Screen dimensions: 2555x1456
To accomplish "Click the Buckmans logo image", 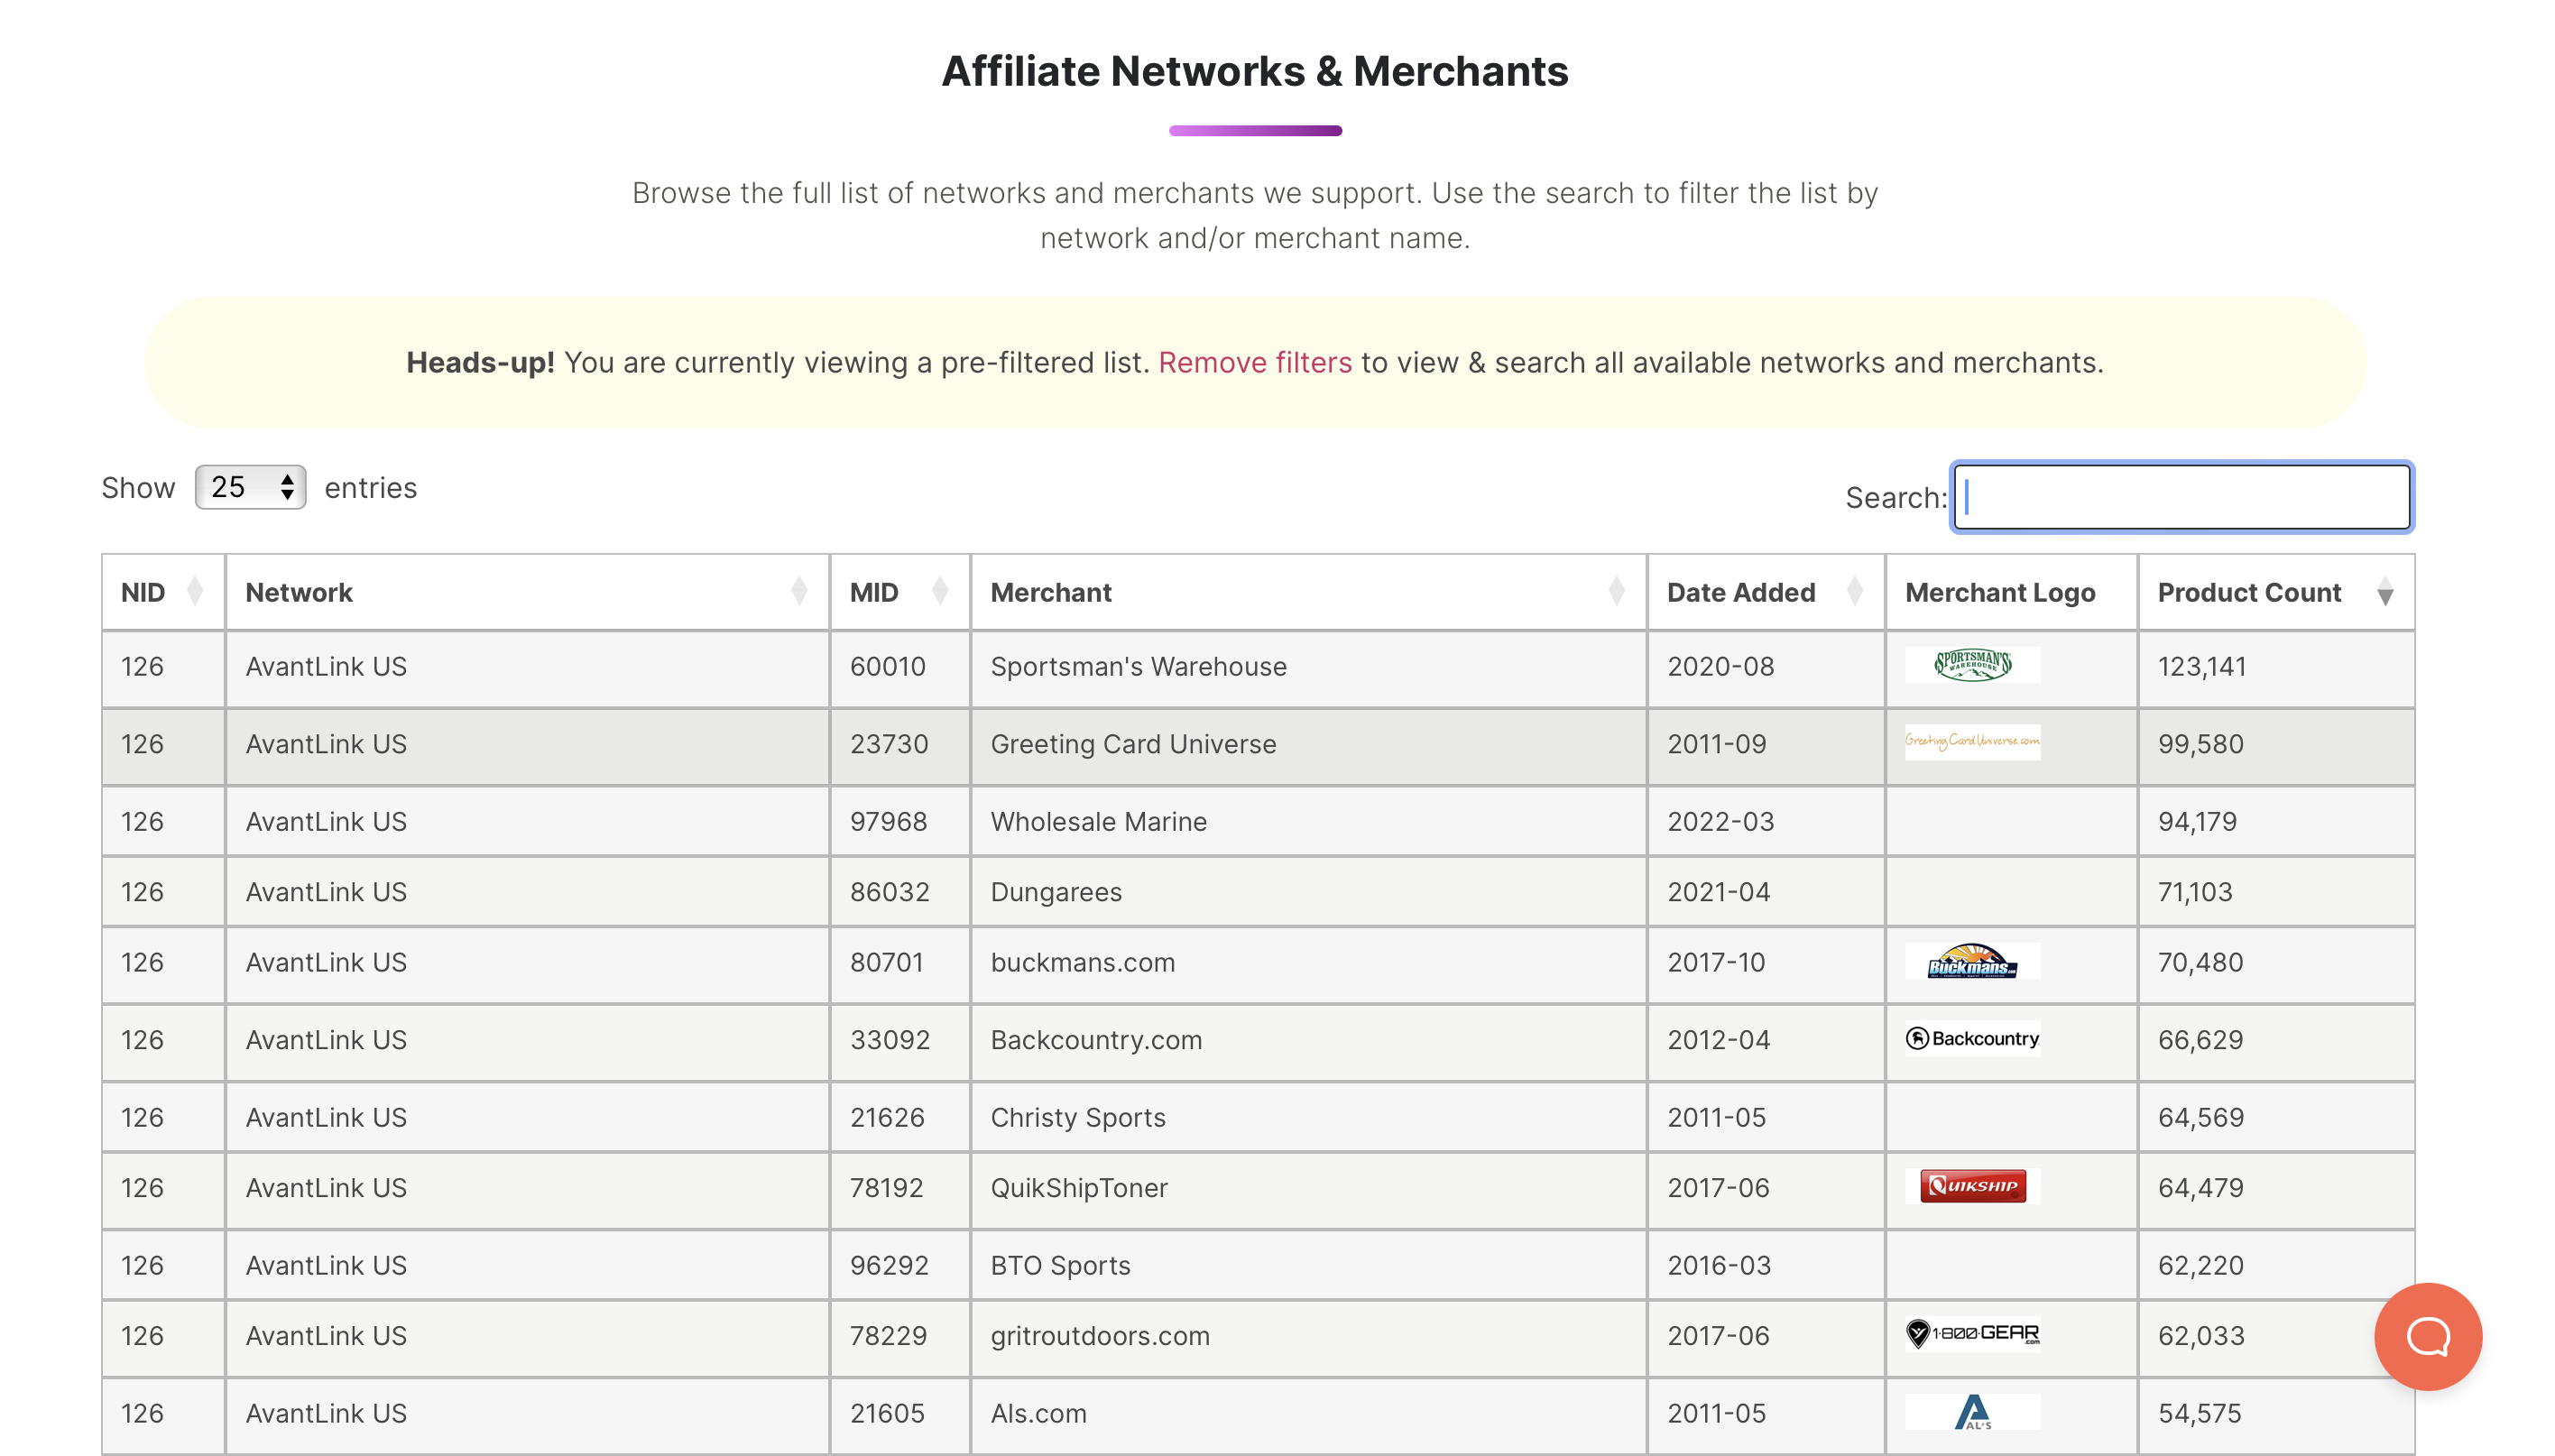I will tap(1972, 961).
